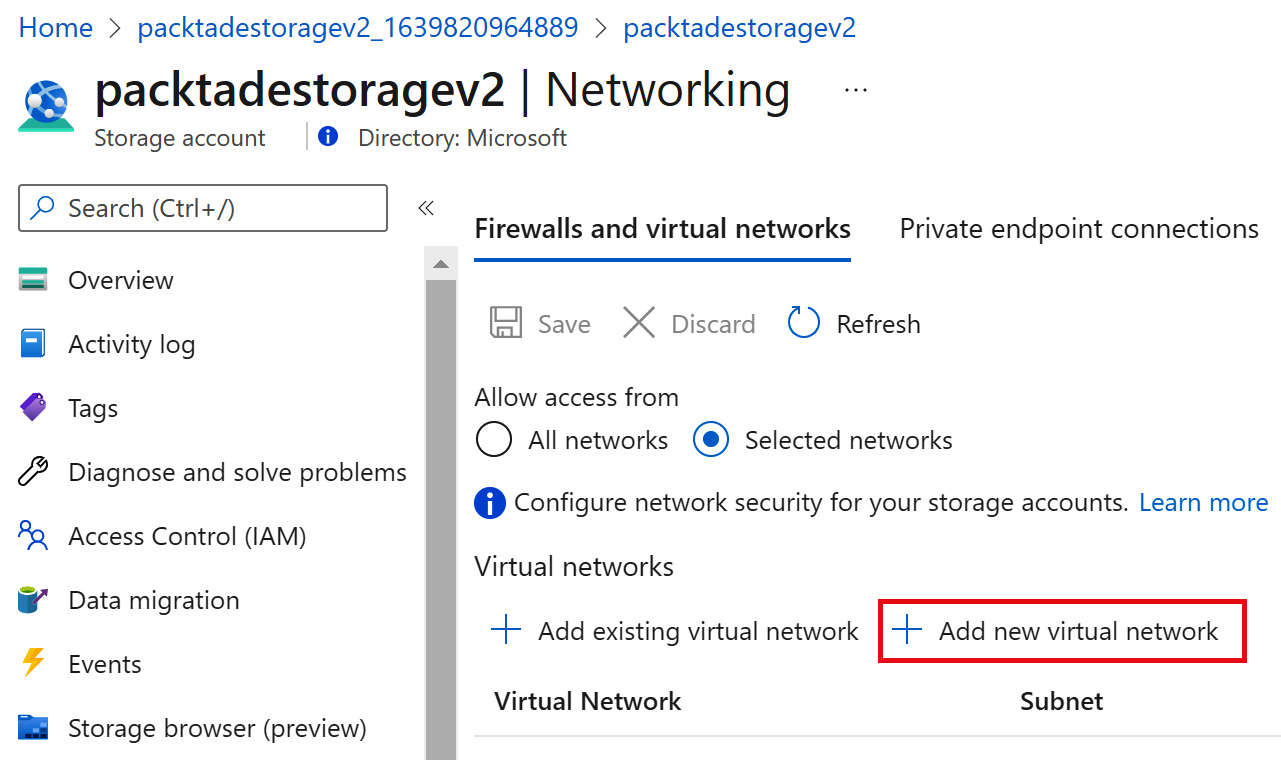Click the purple Tags icon

point(33,408)
